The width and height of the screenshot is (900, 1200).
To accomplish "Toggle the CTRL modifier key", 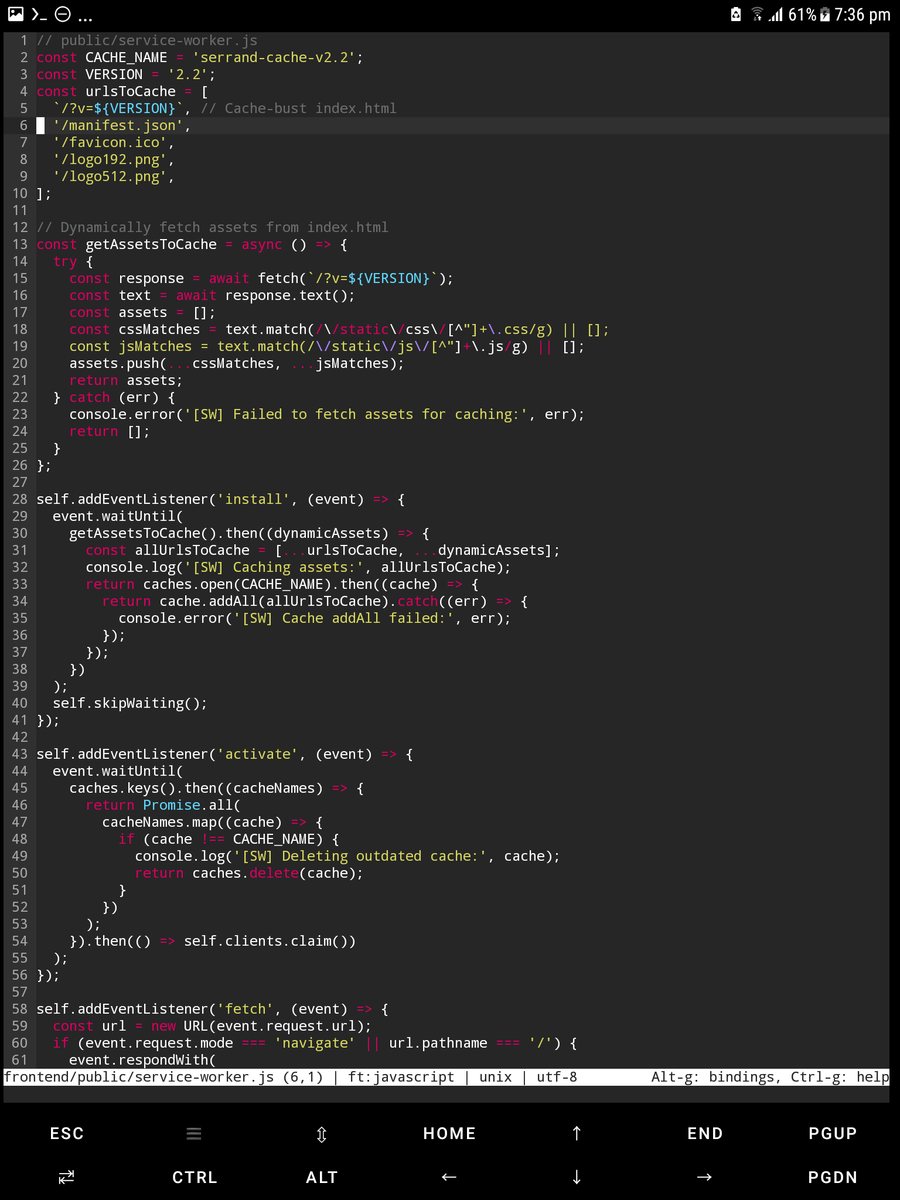I will tap(194, 1177).
